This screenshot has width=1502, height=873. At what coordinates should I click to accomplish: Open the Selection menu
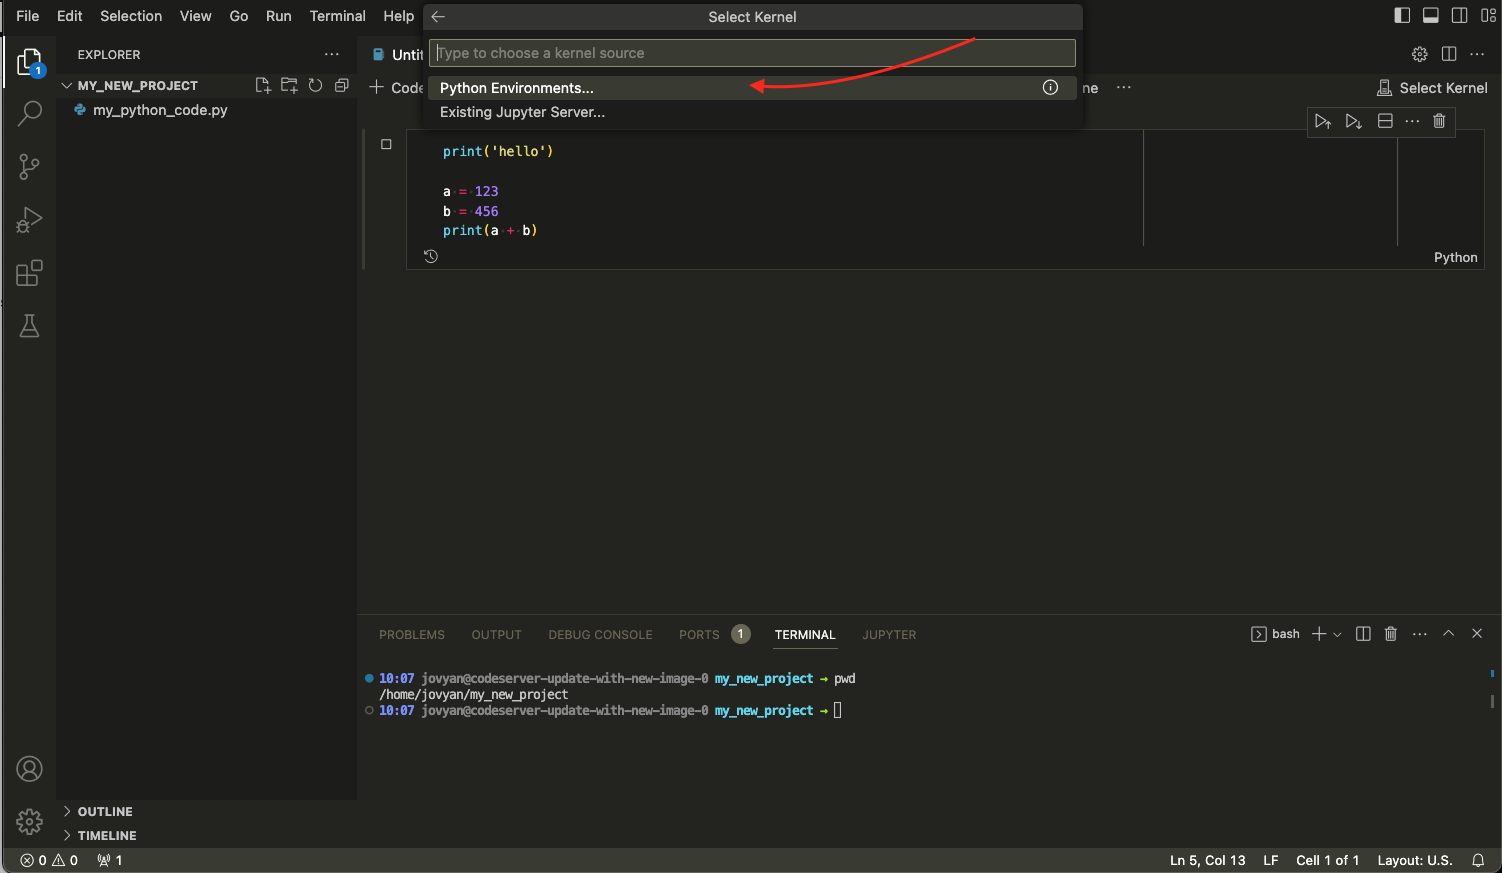tap(131, 16)
